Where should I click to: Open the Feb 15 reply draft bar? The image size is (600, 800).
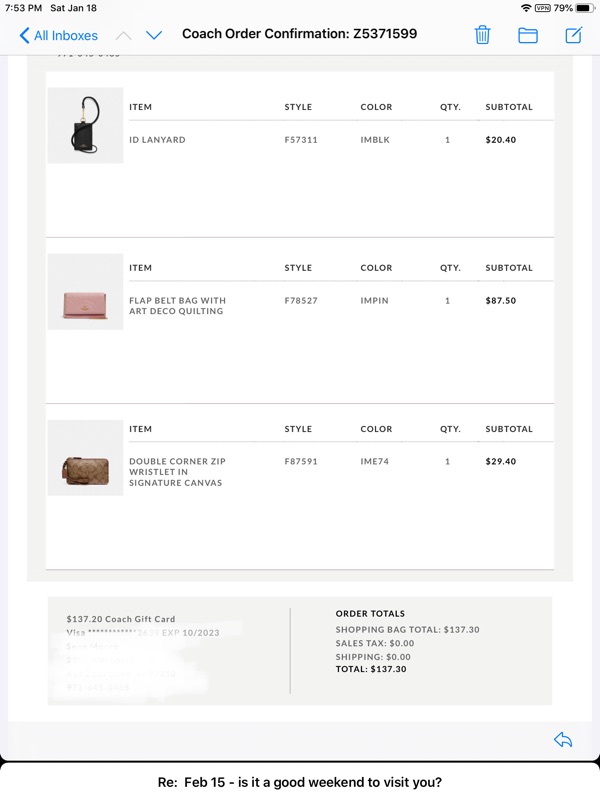(300, 782)
